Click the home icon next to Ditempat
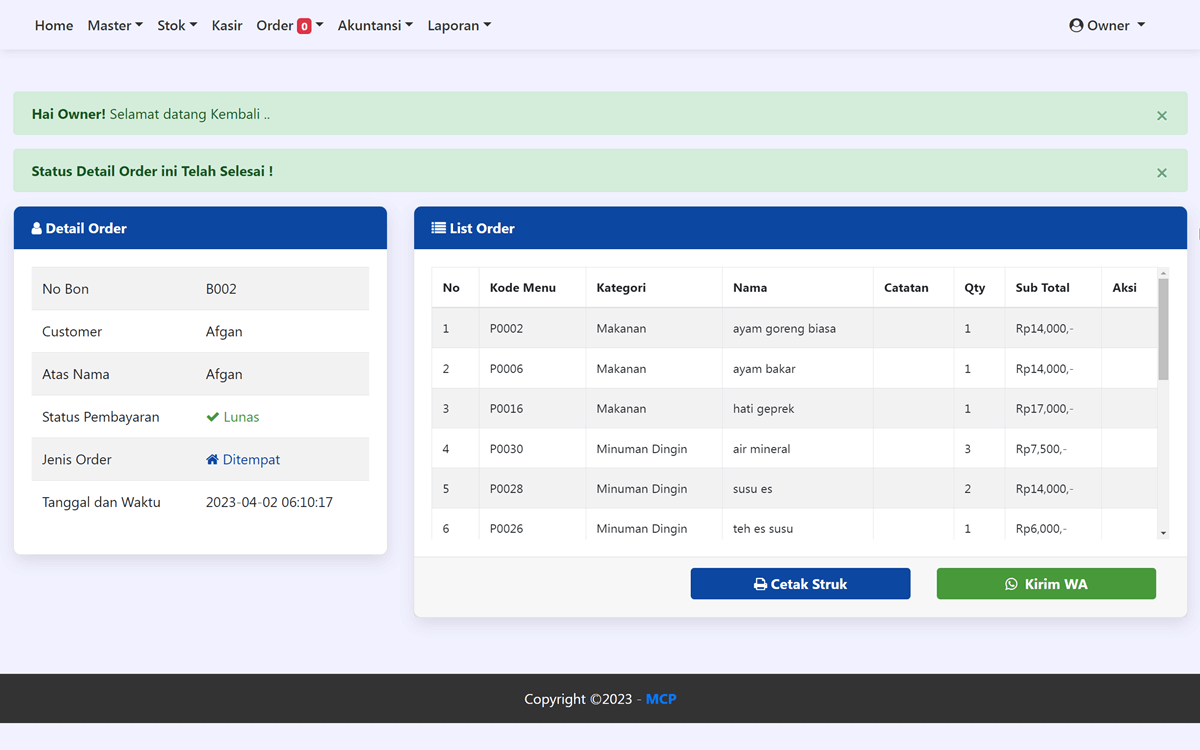The height and width of the screenshot is (750, 1200). point(212,460)
